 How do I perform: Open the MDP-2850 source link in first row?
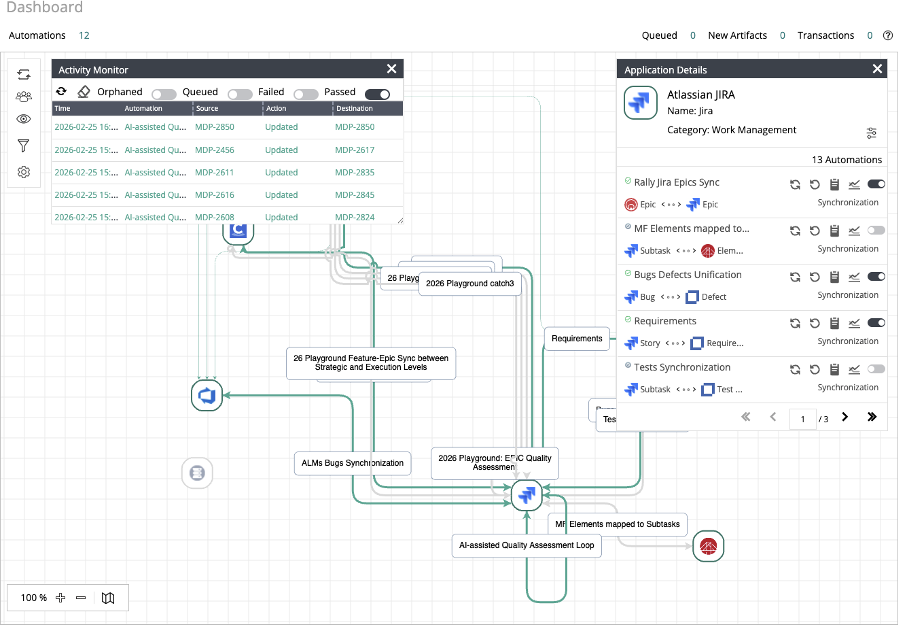tap(215, 127)
